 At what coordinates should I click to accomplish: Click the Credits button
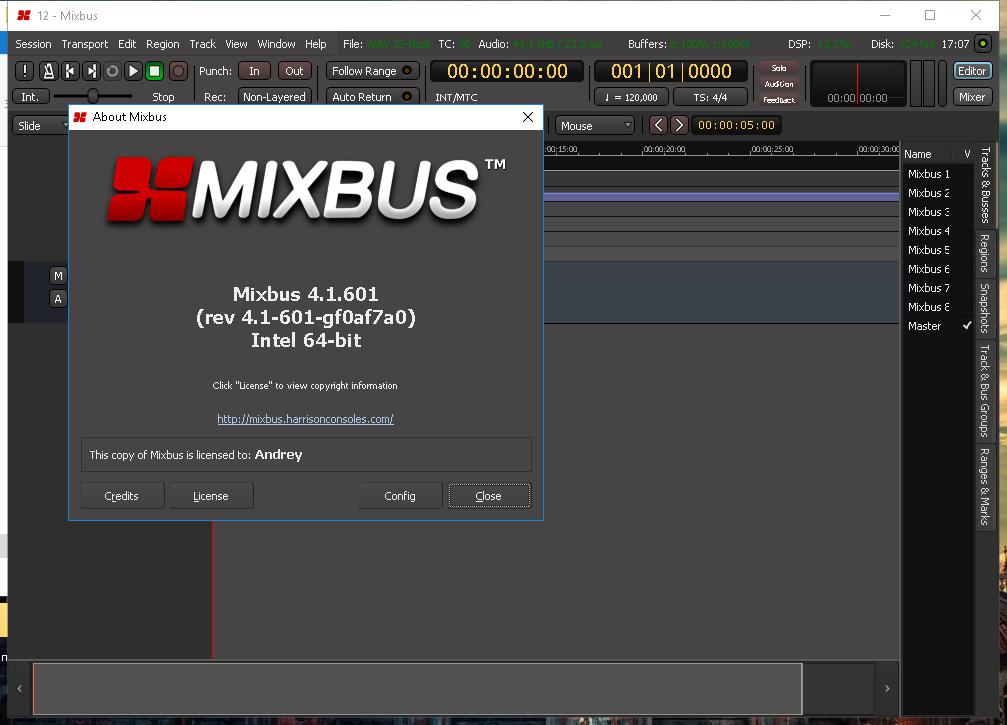(x=121, y=496)
